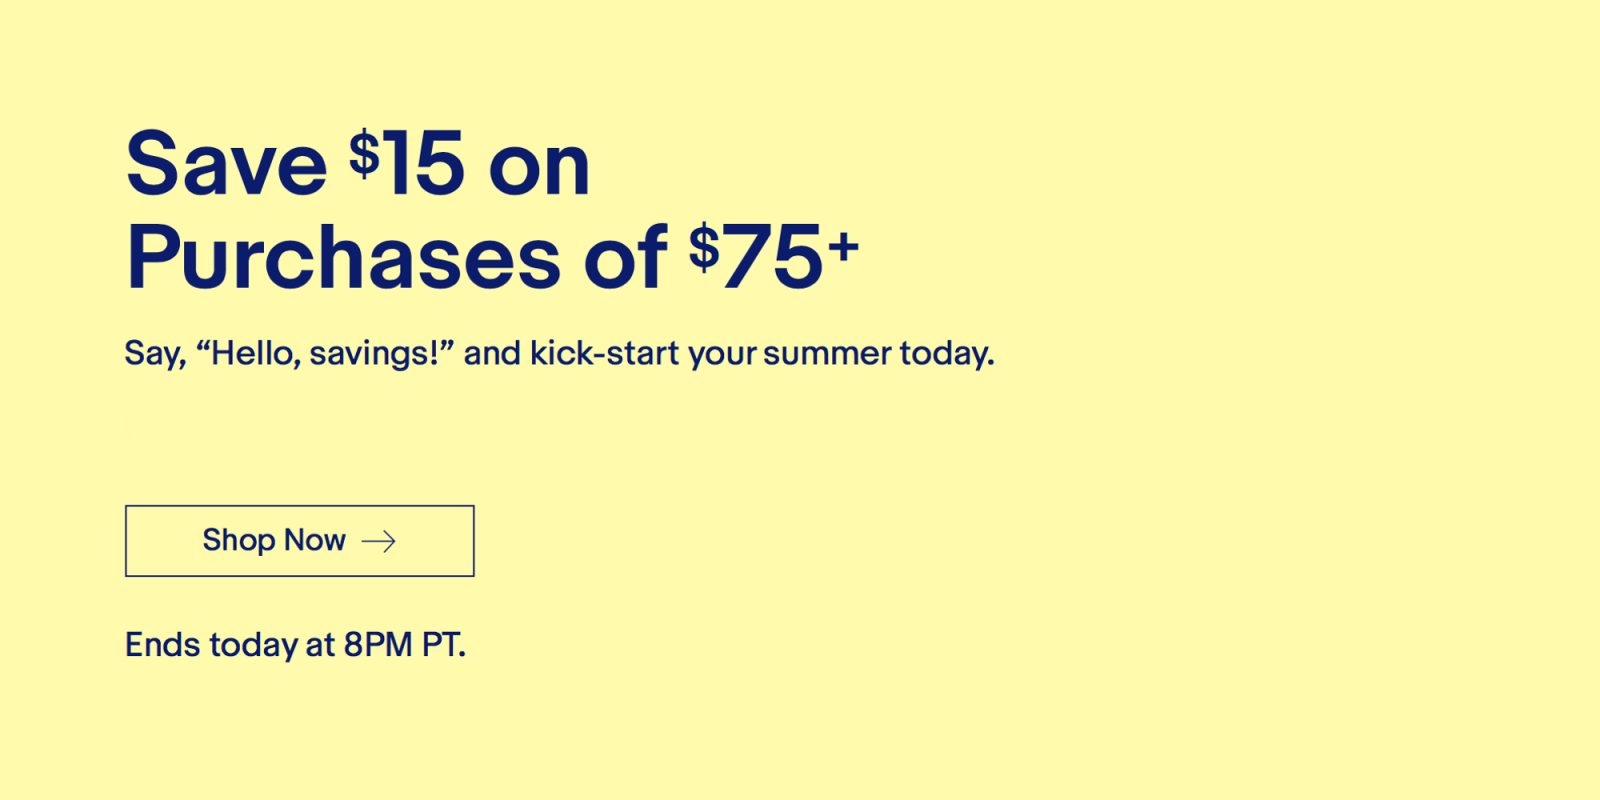This screenshot has height=800, width=1600.
Task: Click the word 'today' in the tagline
Action: (946, 353)
